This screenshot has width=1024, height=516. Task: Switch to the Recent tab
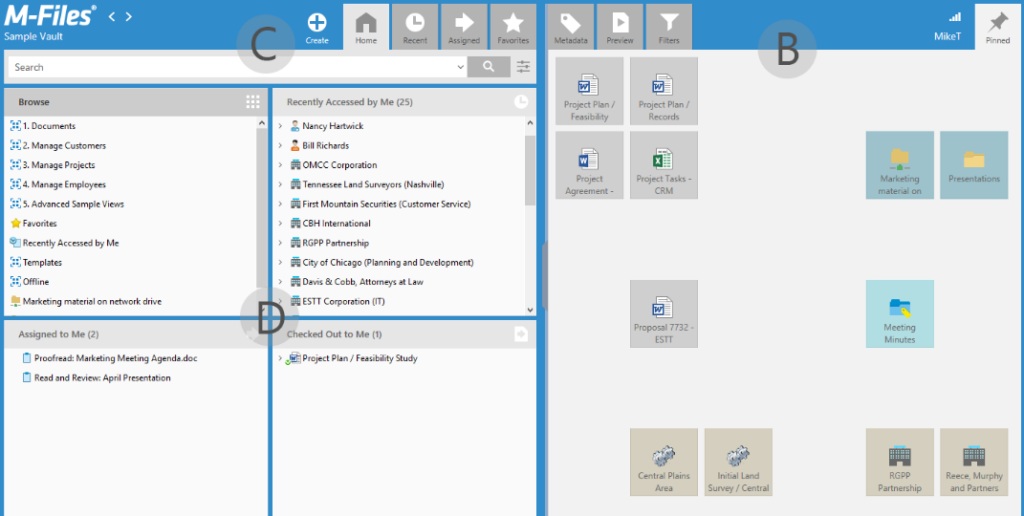pos(415,27)
